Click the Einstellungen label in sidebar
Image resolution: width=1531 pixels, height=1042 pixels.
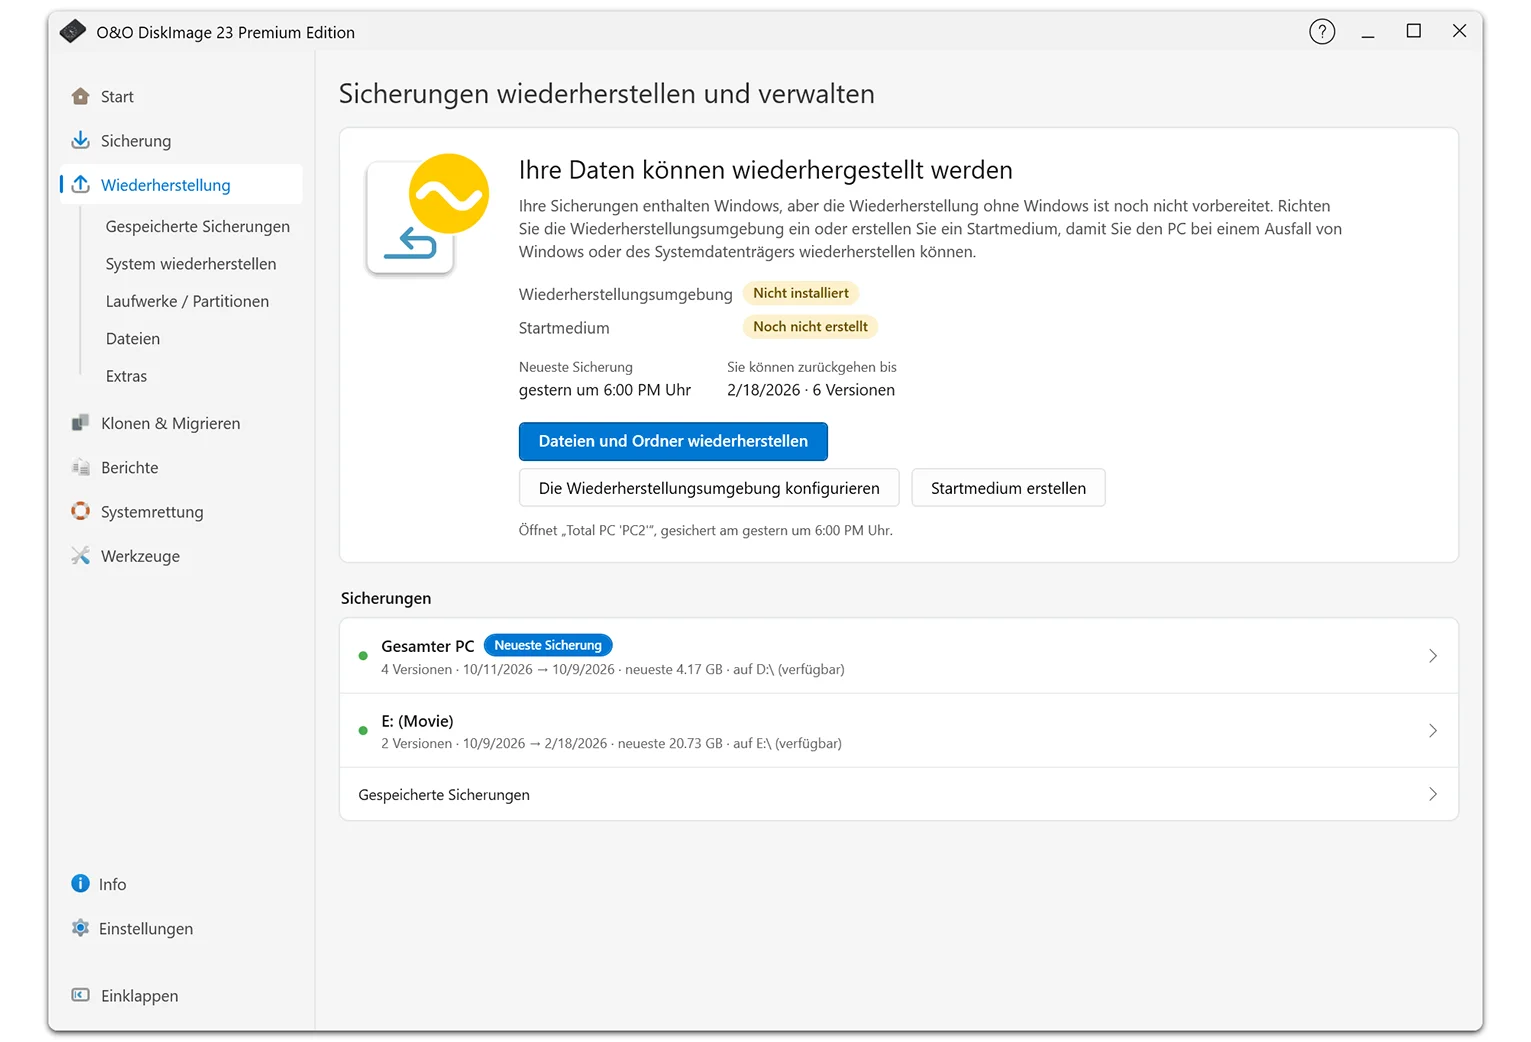pyautogui.click(x=146, y=929)
